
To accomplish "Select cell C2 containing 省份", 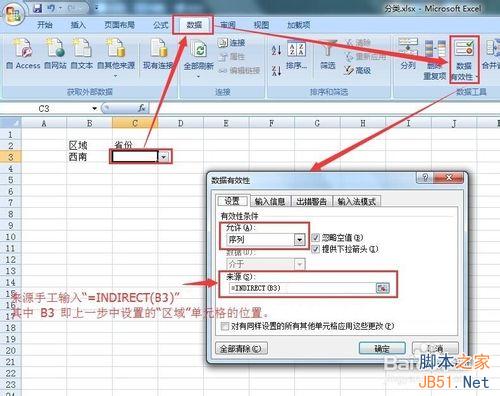I will click(135, 145).
